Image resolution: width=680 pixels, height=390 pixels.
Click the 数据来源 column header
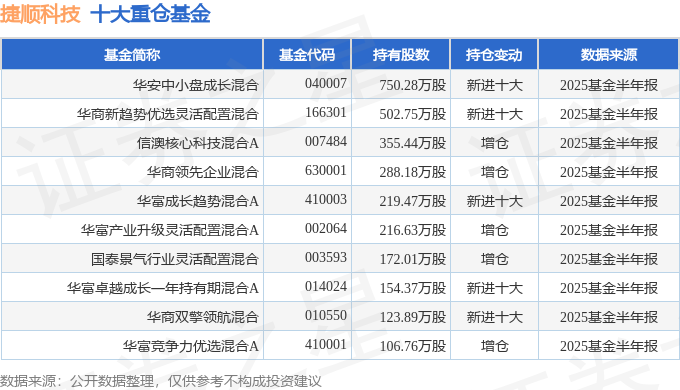(609, 55)
